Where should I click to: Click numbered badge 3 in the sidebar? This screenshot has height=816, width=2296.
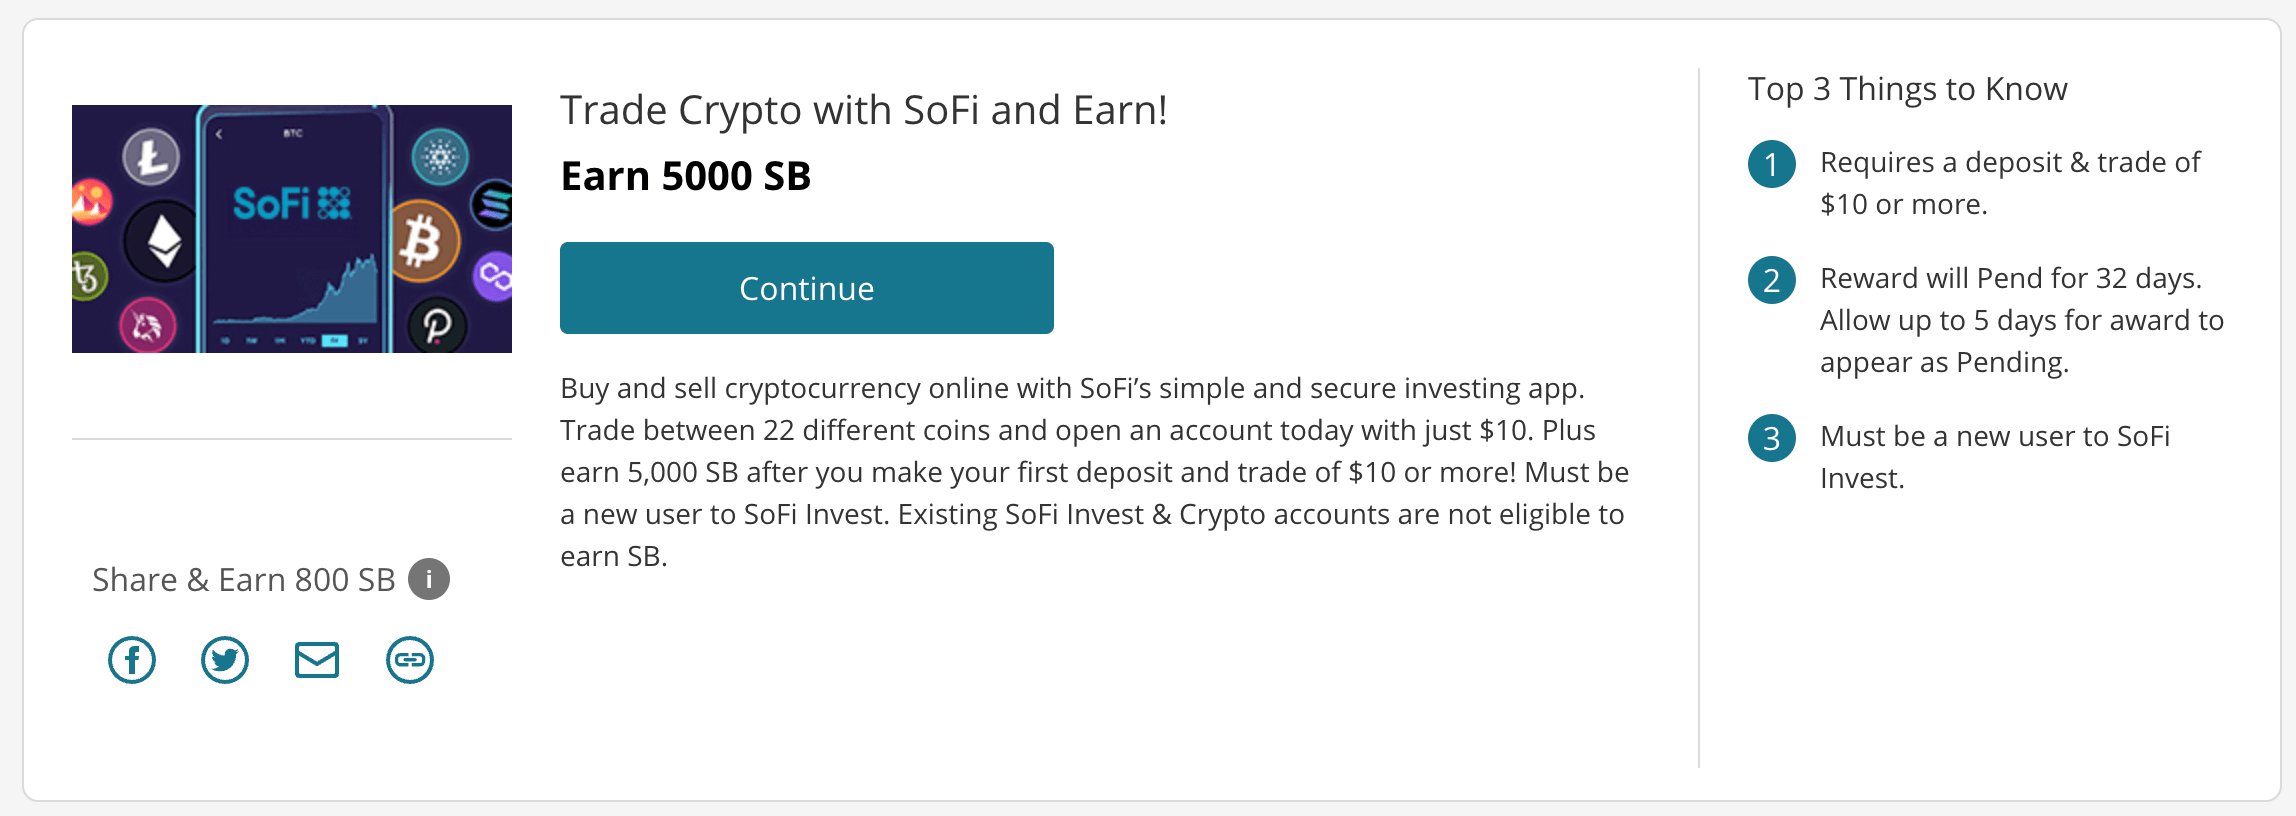[1770, 438]
